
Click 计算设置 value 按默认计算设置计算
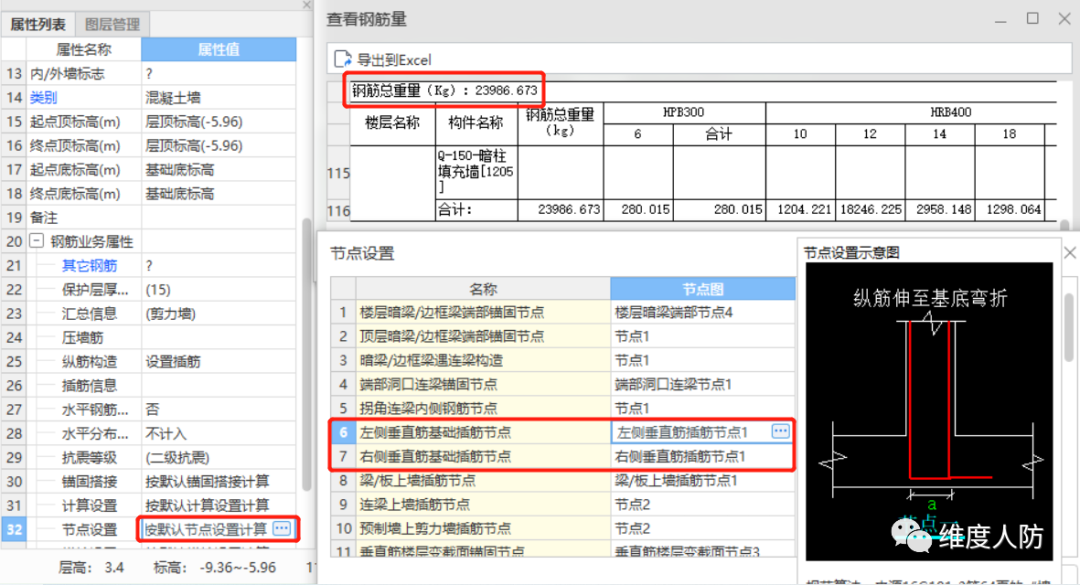pos(219,505)
